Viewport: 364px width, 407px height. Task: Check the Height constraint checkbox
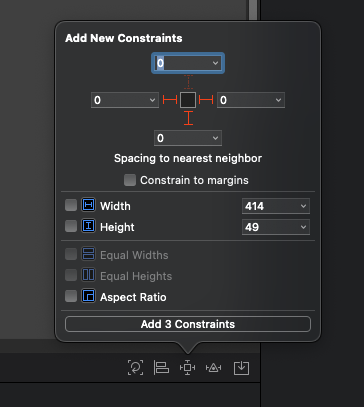(x=71, y=226)
